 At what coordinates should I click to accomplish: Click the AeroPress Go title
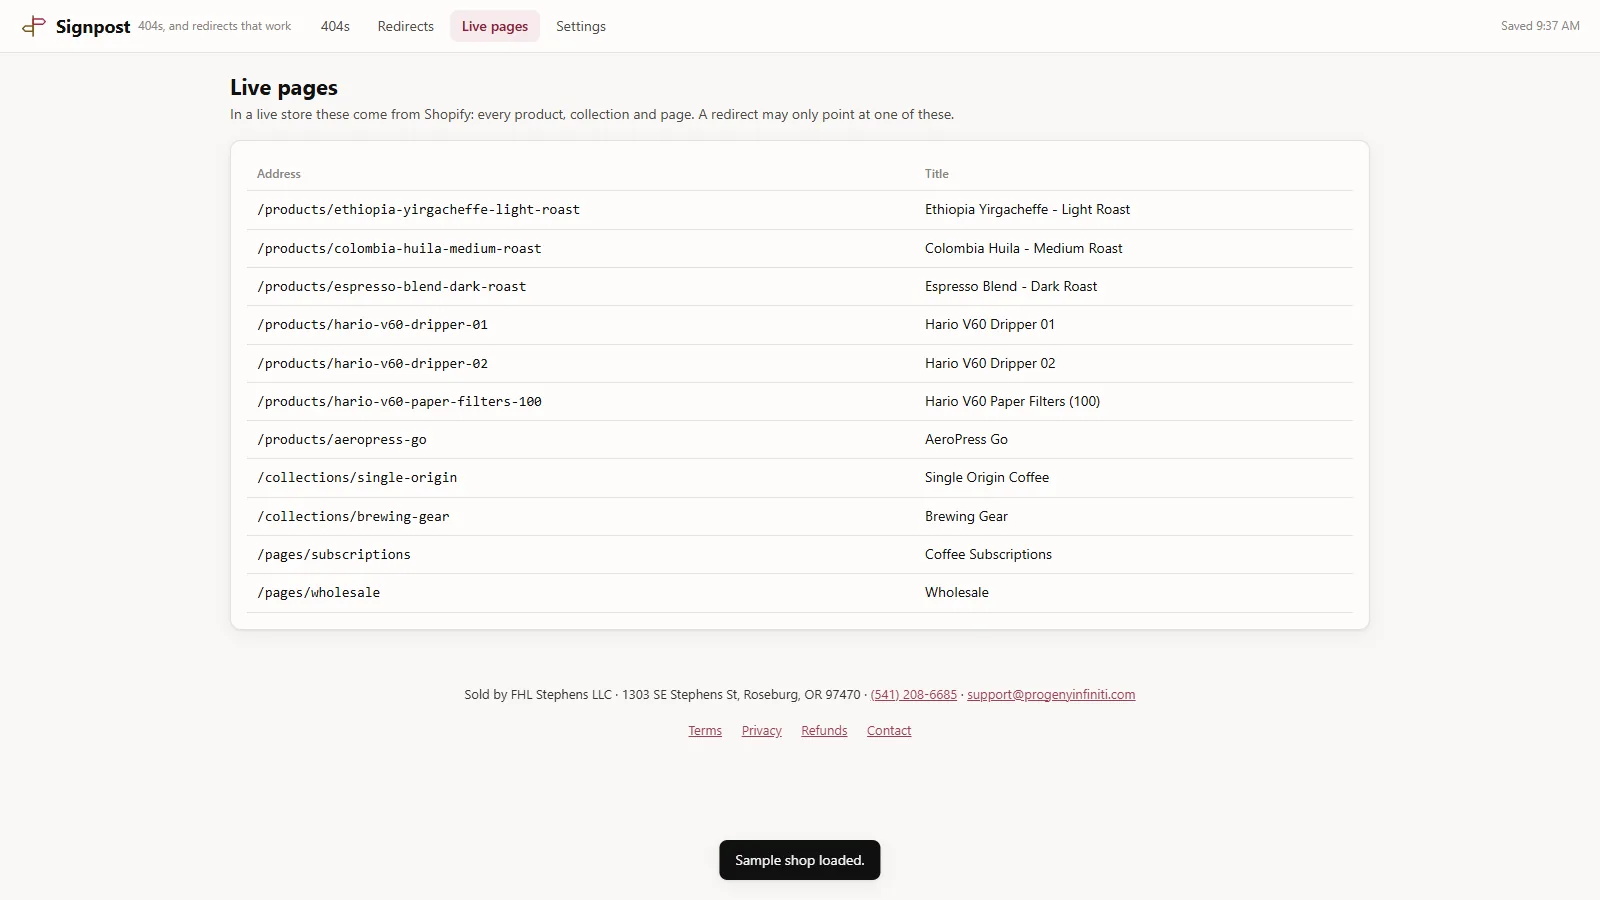click(966, 440)
